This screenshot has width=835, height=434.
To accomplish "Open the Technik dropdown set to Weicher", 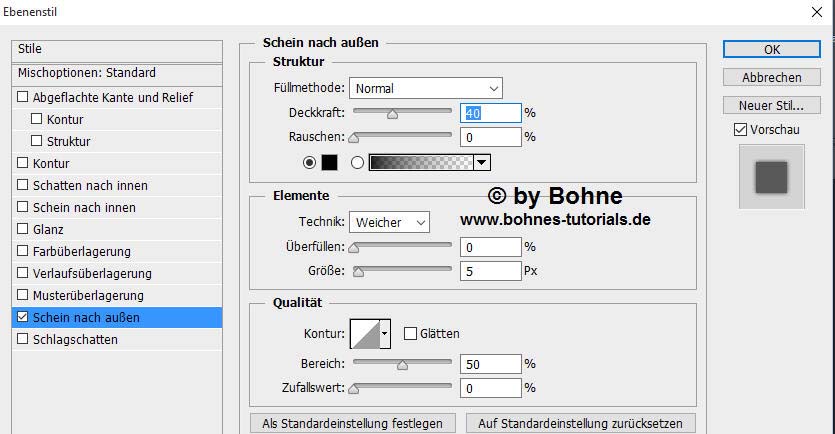I will (390, 222).
